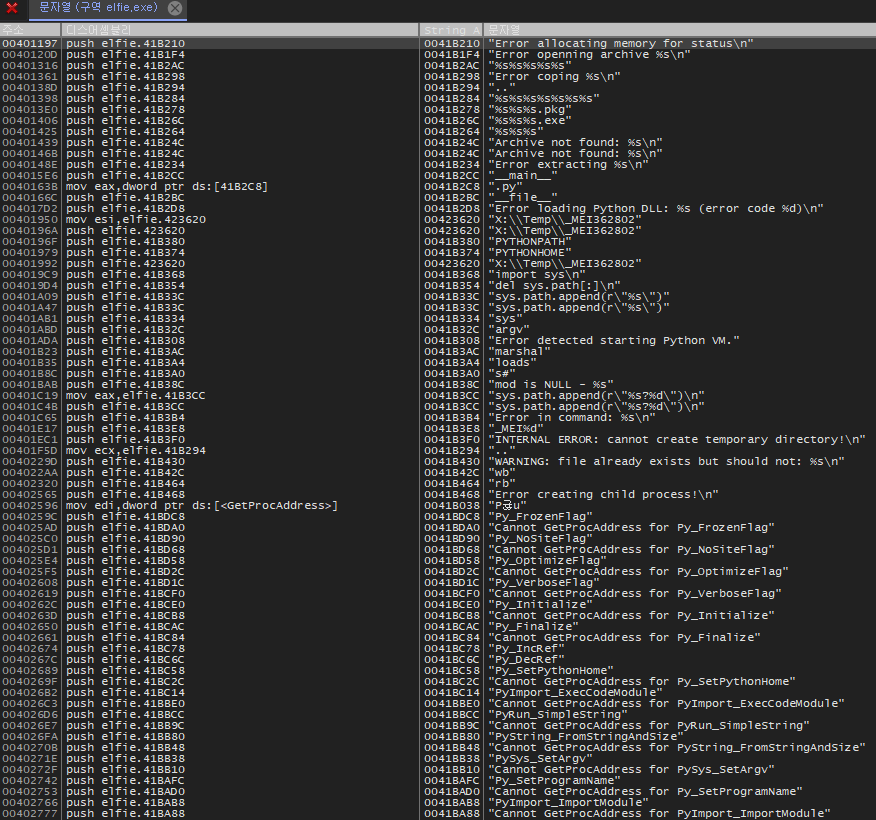This screenshot has height=820, width=876.
Task: Select "INTERNAL ERROR: cannot create temporary directory" string
Action: click(677, 440)
